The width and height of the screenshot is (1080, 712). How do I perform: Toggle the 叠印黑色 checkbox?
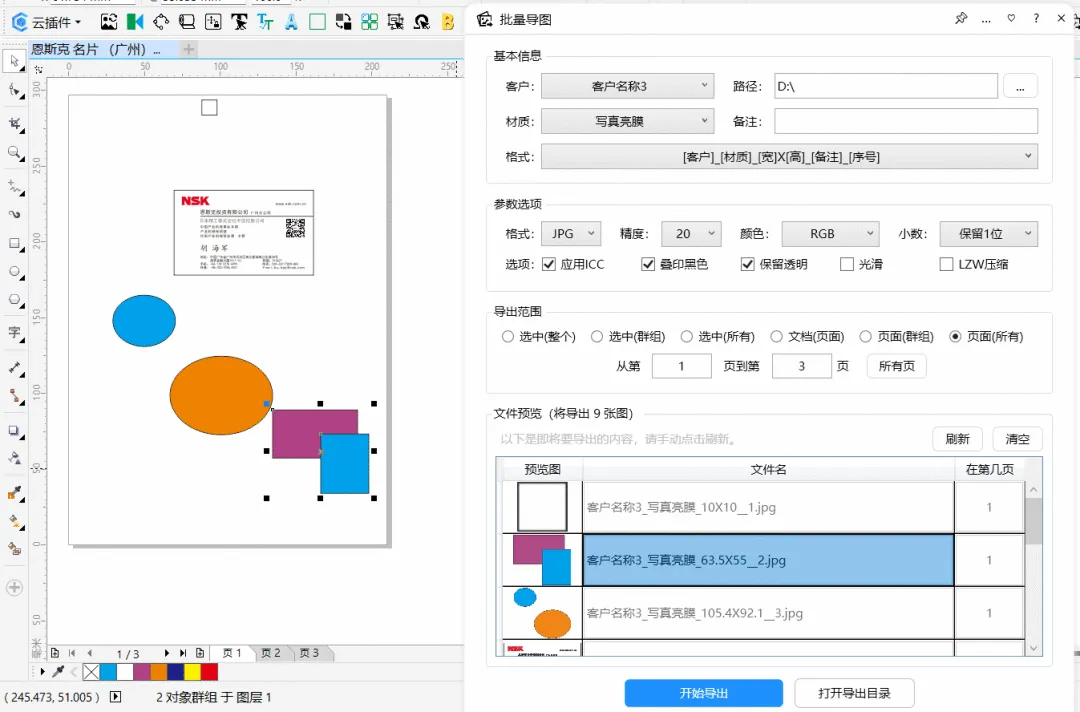point(647,264)
